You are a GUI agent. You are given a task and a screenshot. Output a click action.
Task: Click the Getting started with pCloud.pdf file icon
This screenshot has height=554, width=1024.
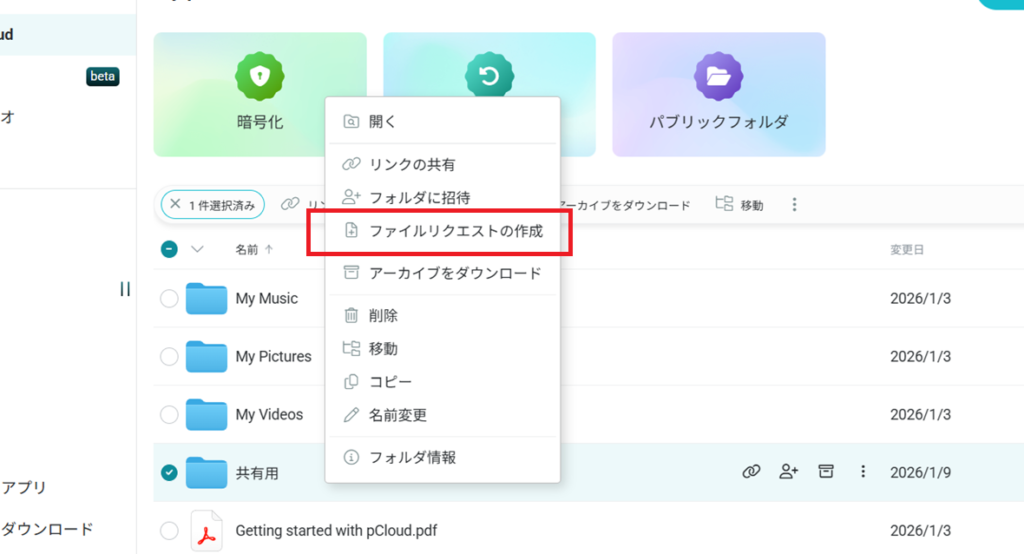(x=206, y=530)
